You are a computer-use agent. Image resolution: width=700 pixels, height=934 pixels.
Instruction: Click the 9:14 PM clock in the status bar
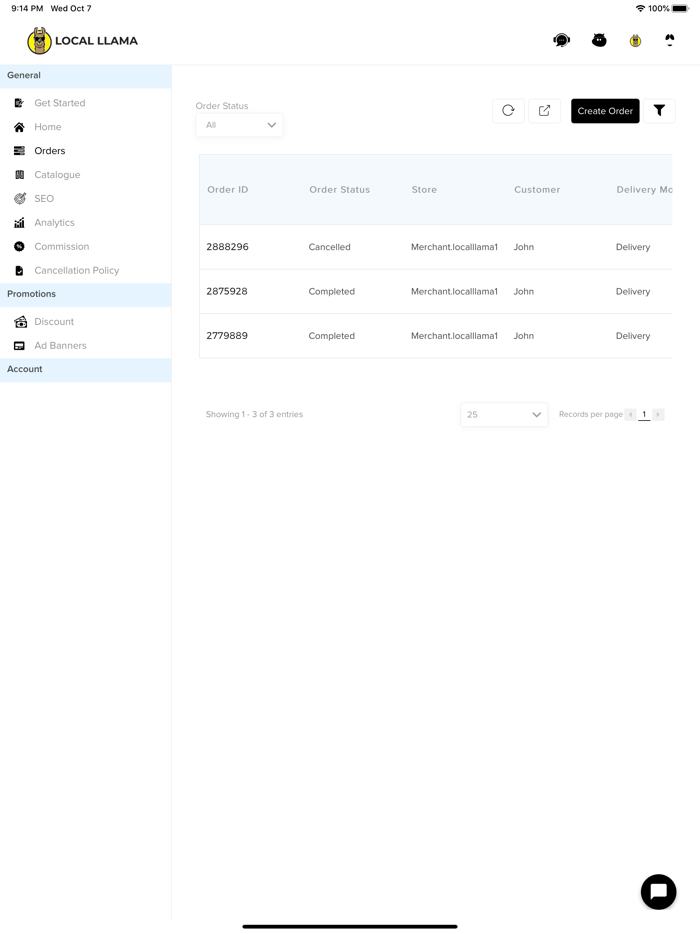click(x=27, y=8)
